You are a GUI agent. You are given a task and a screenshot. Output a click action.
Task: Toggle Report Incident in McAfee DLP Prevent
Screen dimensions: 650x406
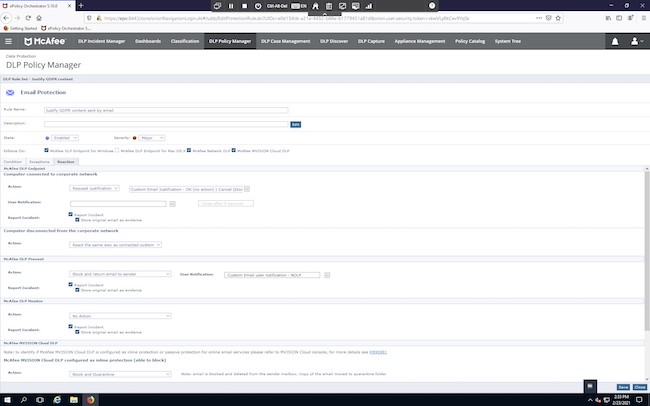pos(70,284)
